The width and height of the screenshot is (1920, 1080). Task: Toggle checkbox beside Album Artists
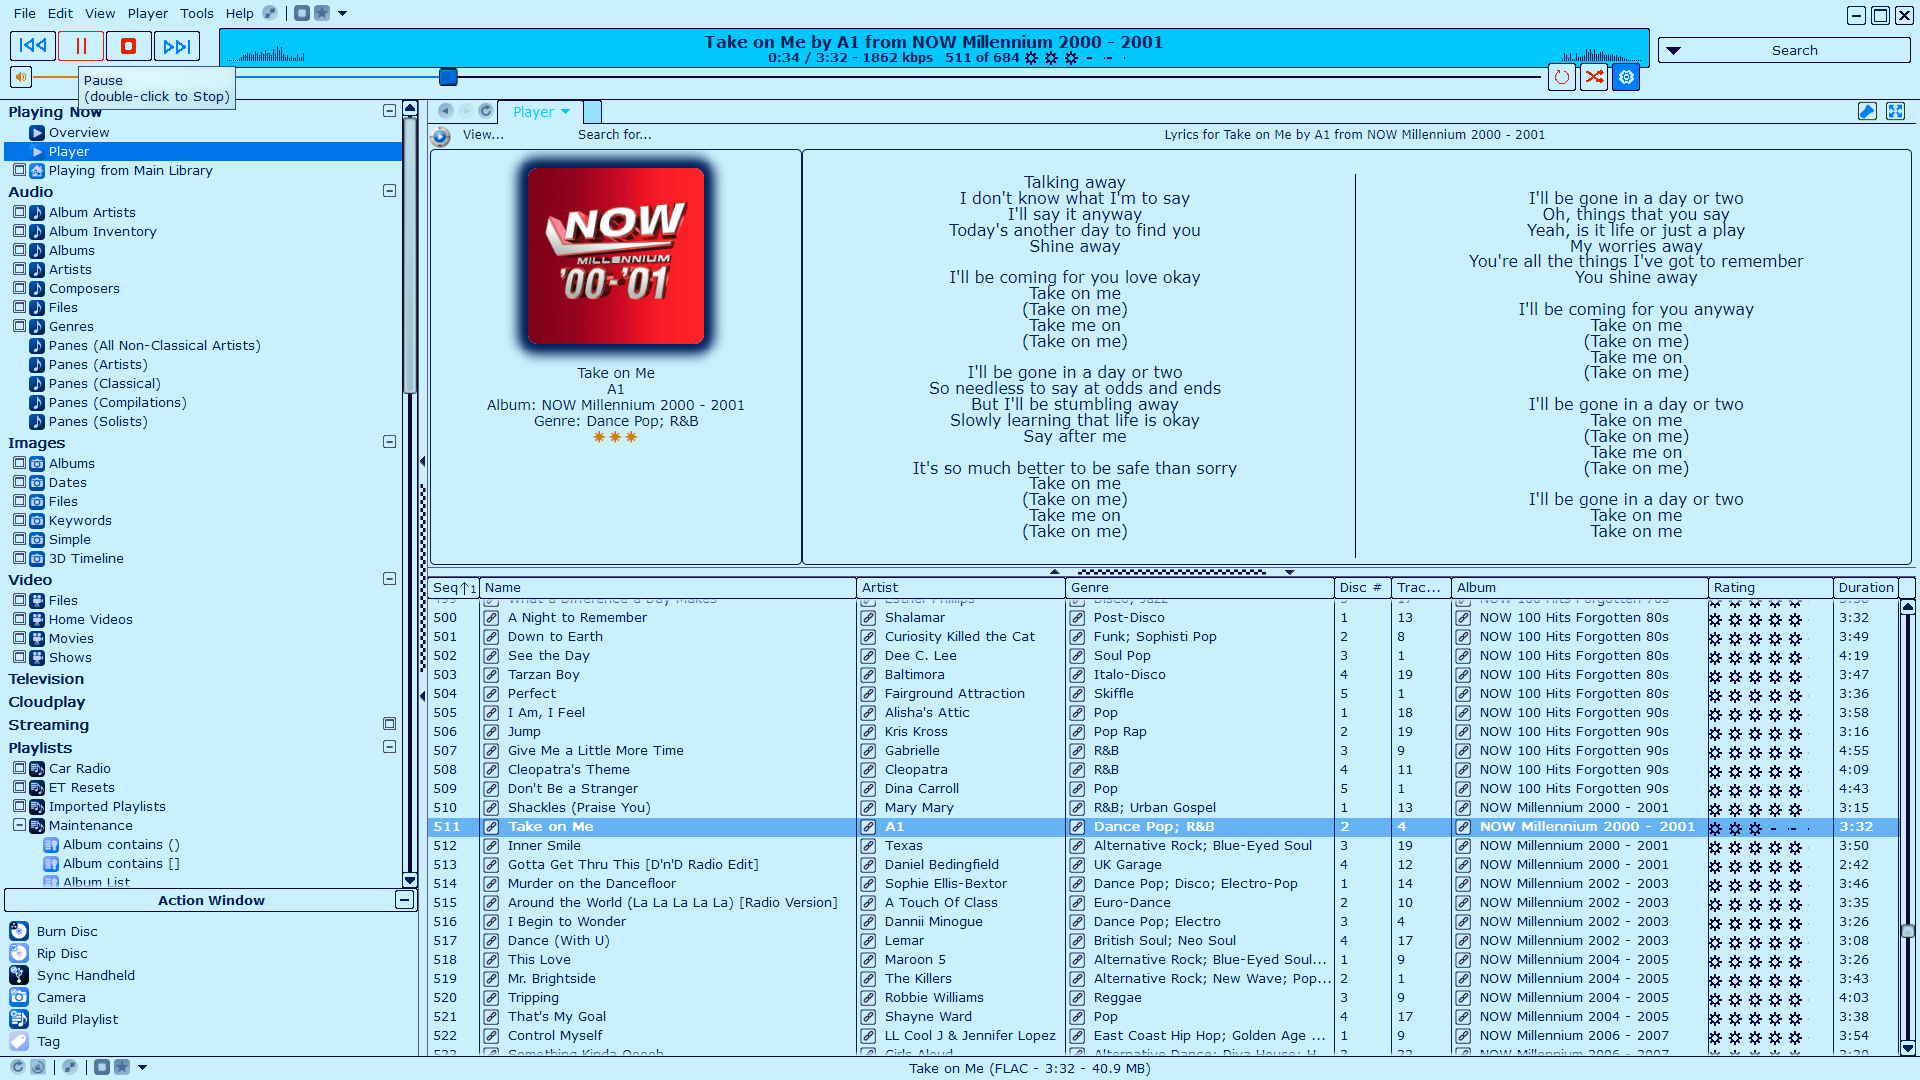click(19, 212)
